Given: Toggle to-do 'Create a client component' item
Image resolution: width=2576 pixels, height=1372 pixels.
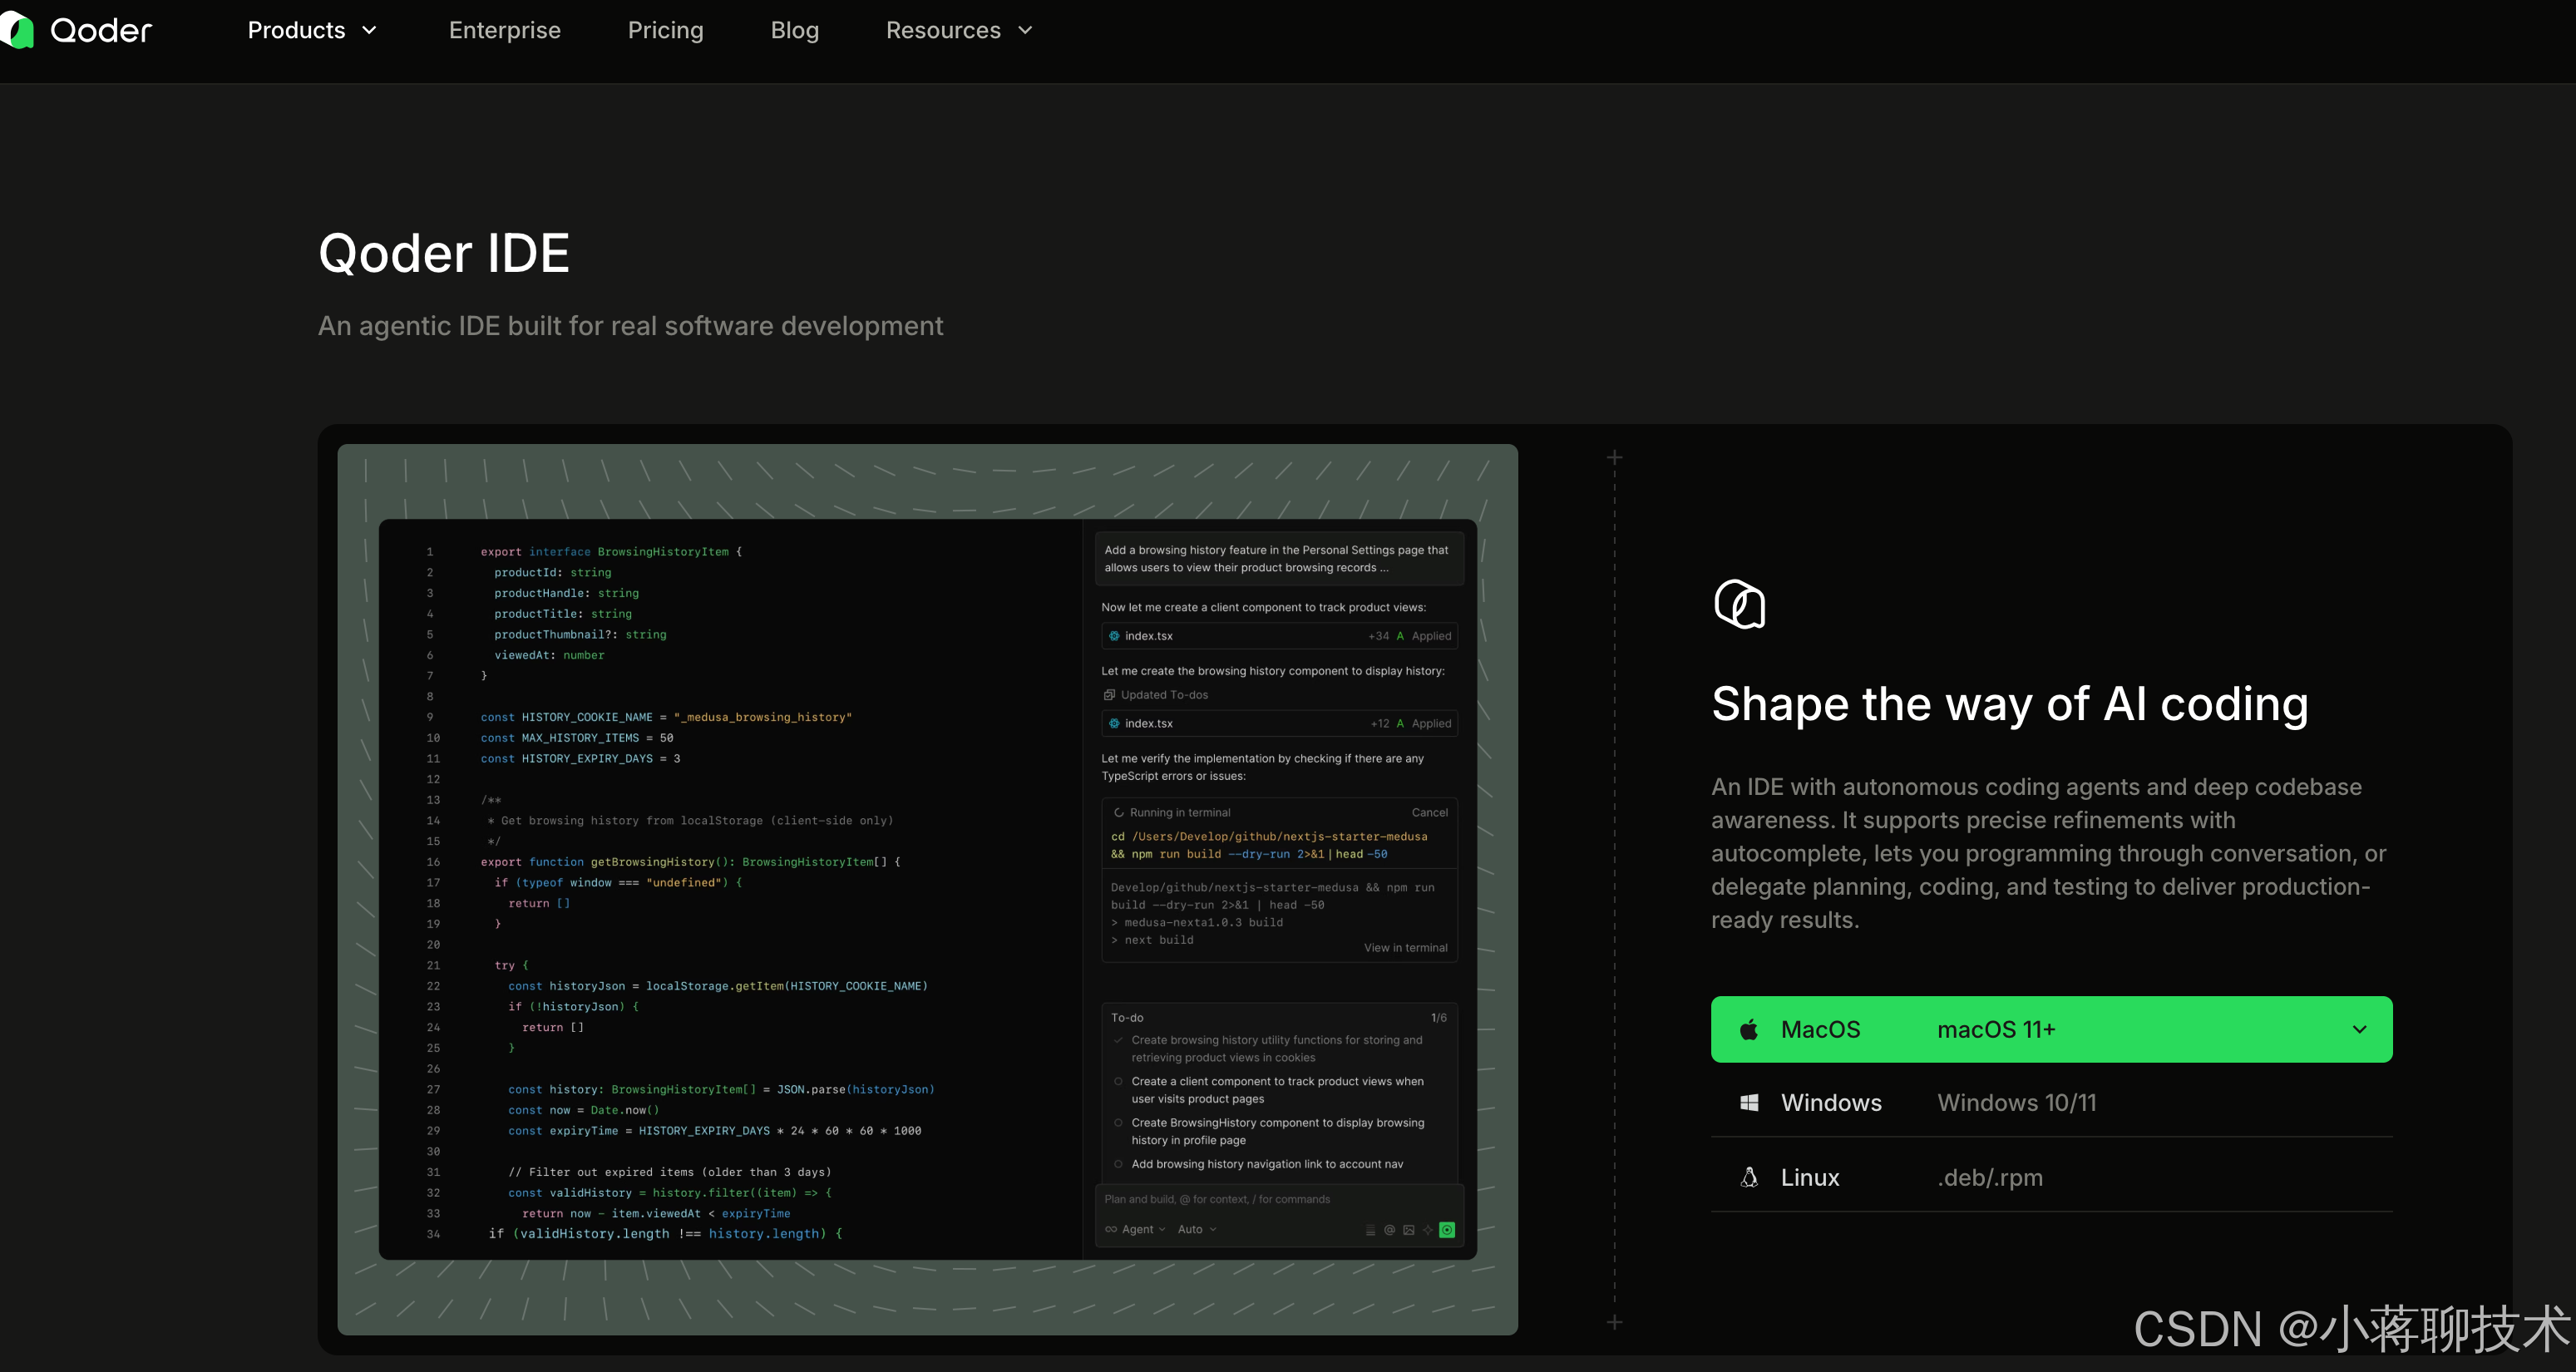Looking at the screenshot, I should [x=1118, y=1081].
